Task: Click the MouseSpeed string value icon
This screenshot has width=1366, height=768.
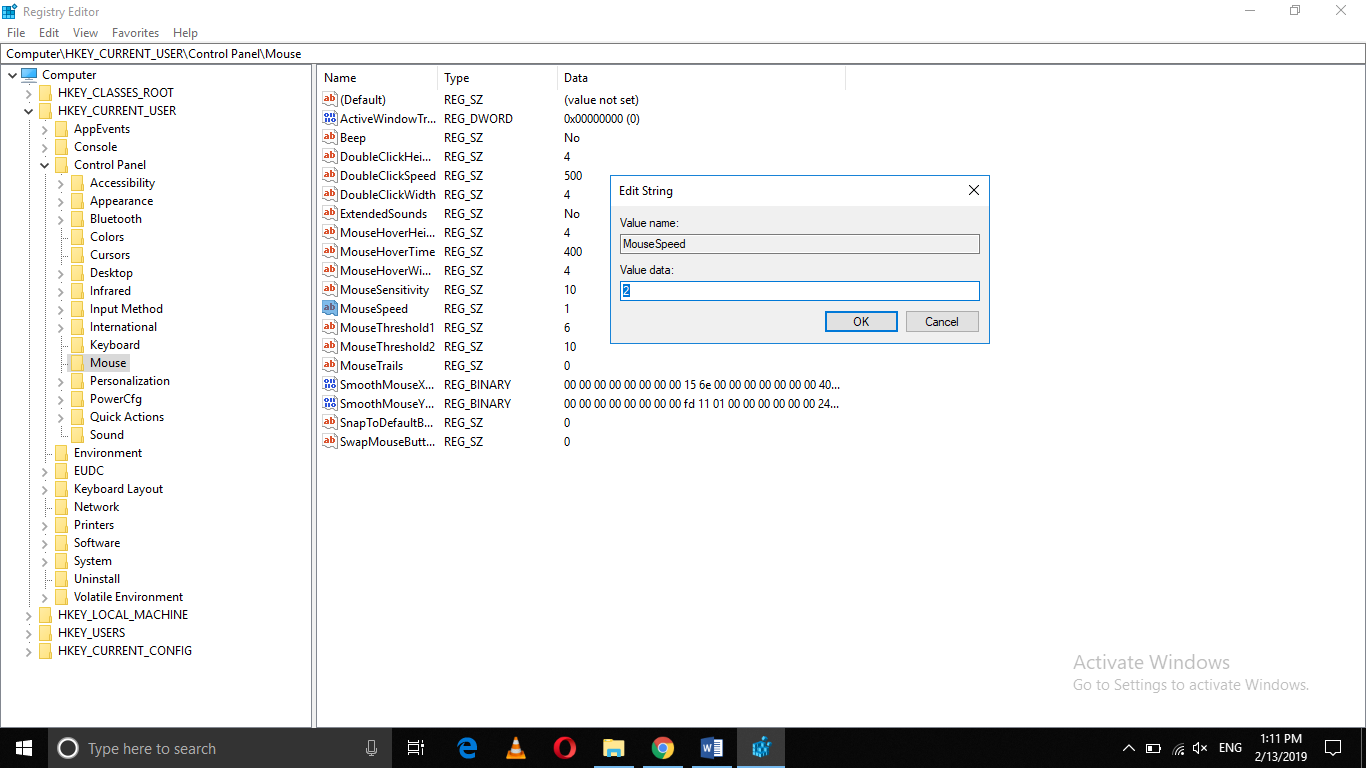Action: (330, 308)
